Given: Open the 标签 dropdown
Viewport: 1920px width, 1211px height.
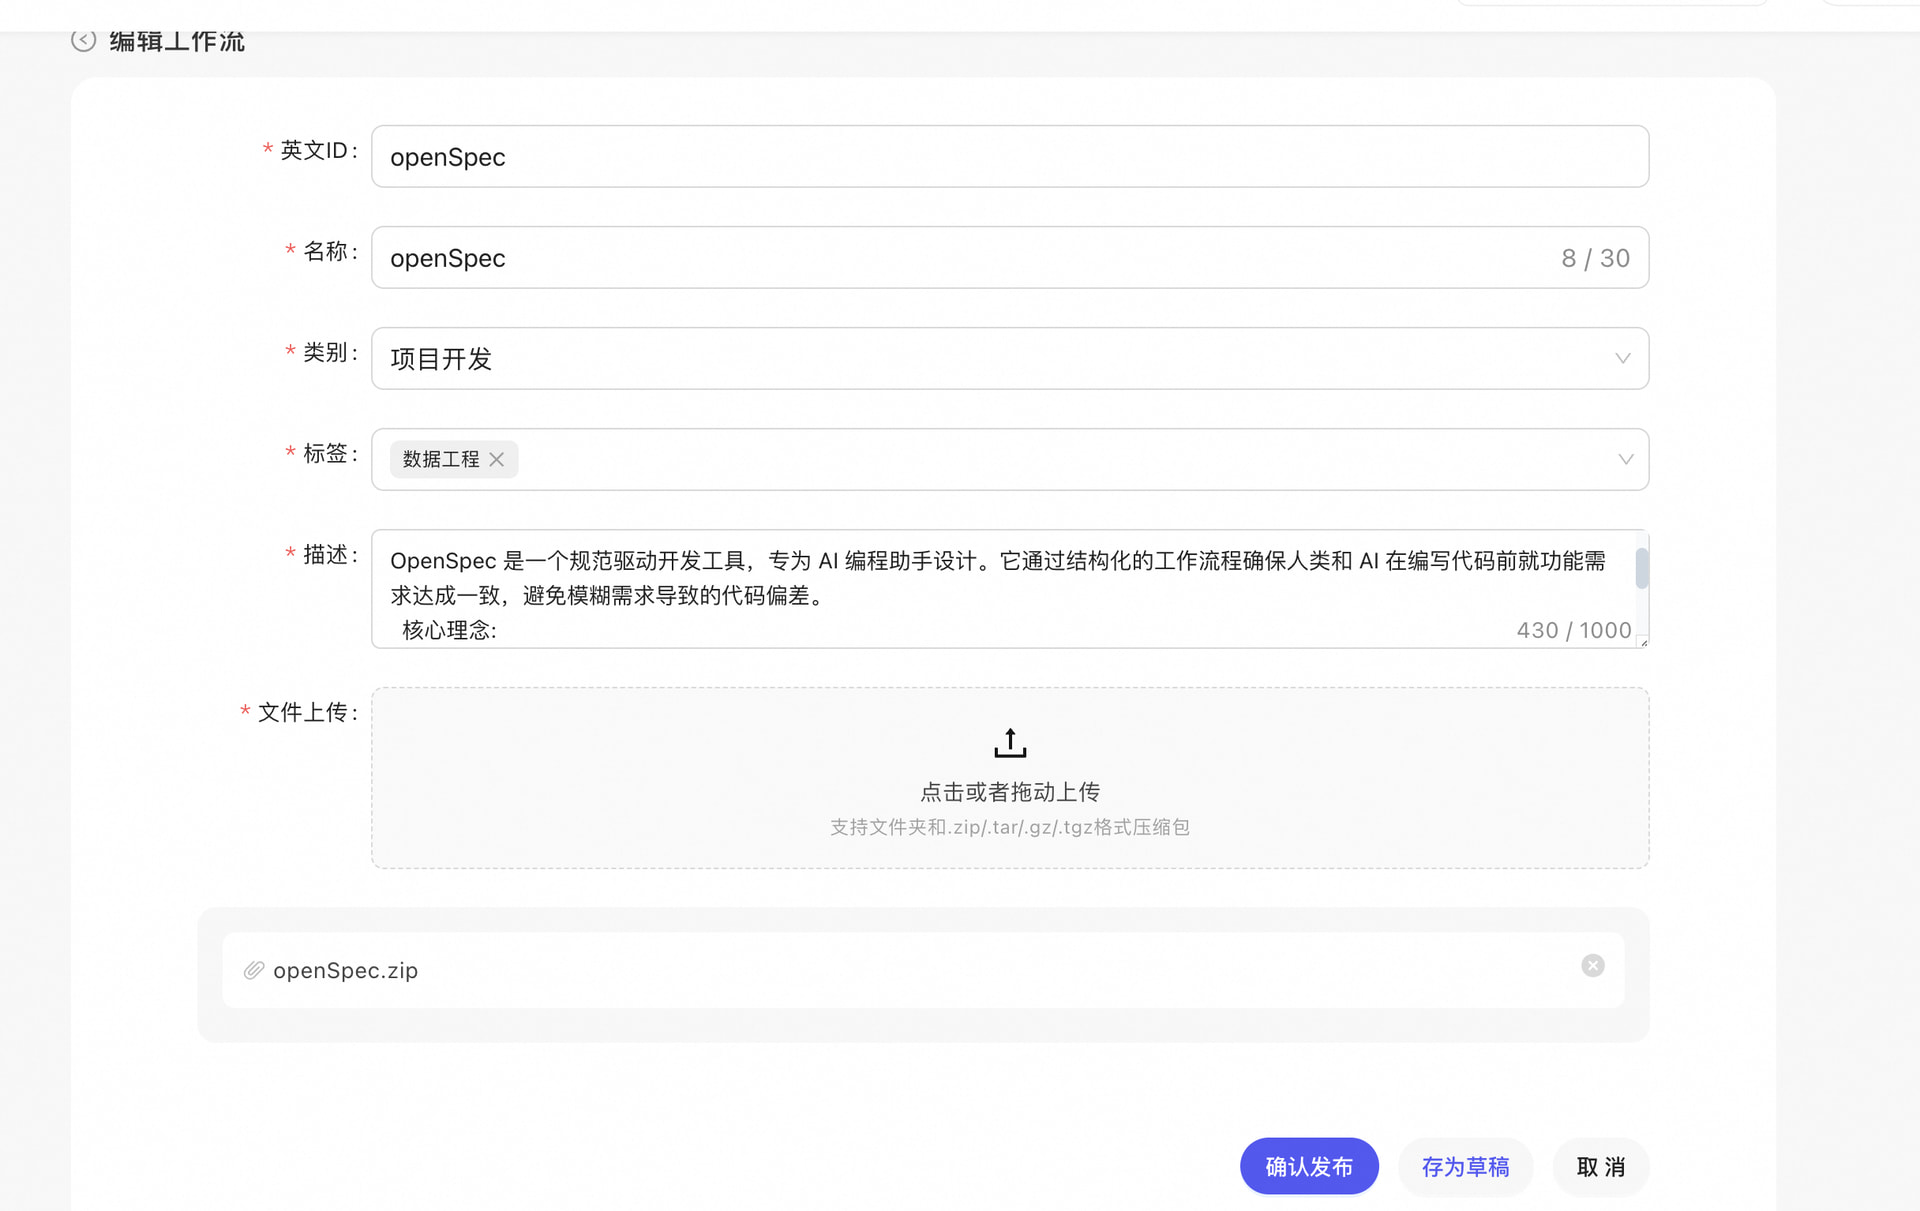Looking at the screenshot, I should coord(1622,459).
